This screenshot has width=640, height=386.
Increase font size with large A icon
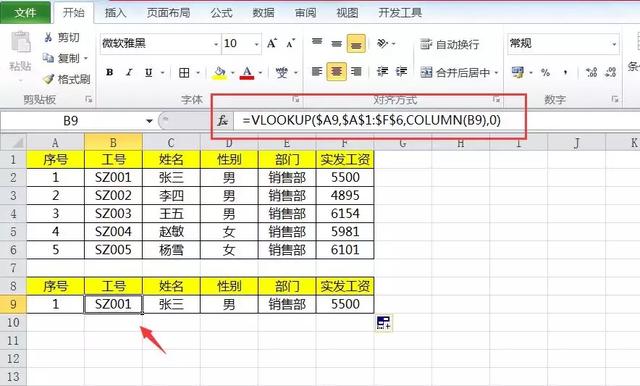(x=272, y=43)
